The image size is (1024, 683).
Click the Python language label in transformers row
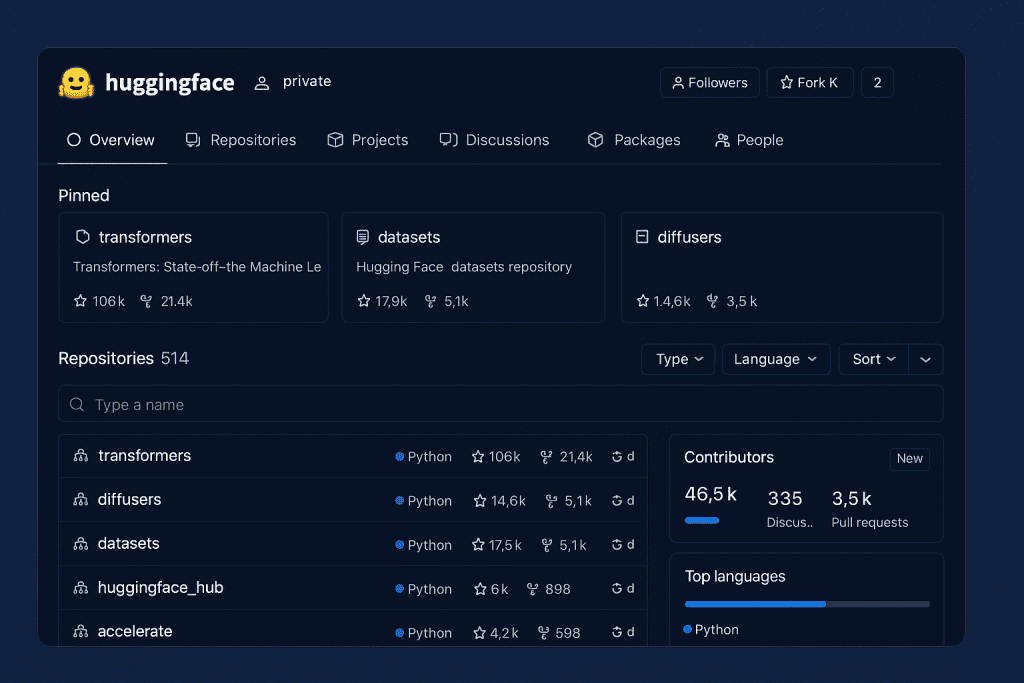pos(429,457)
